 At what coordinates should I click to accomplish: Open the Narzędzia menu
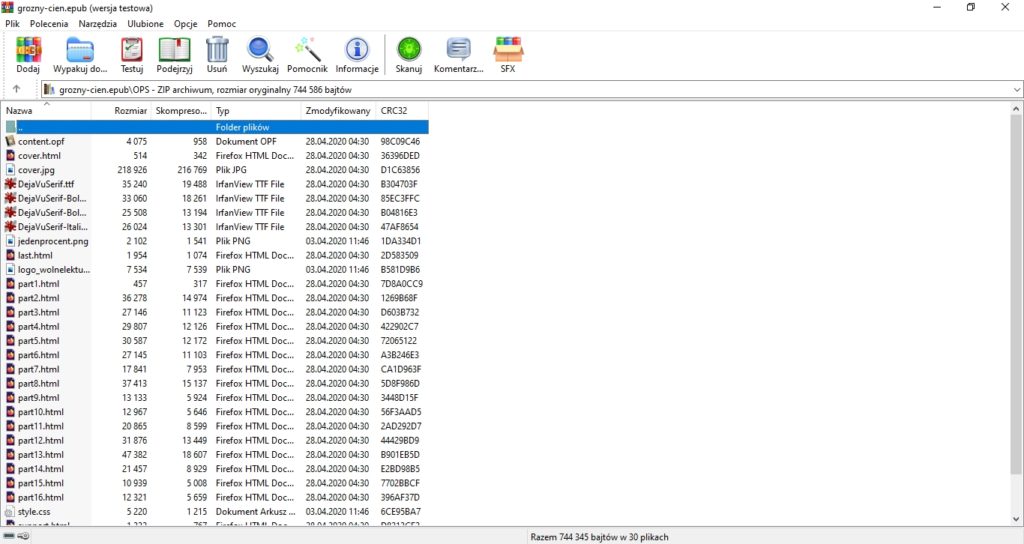97,24
